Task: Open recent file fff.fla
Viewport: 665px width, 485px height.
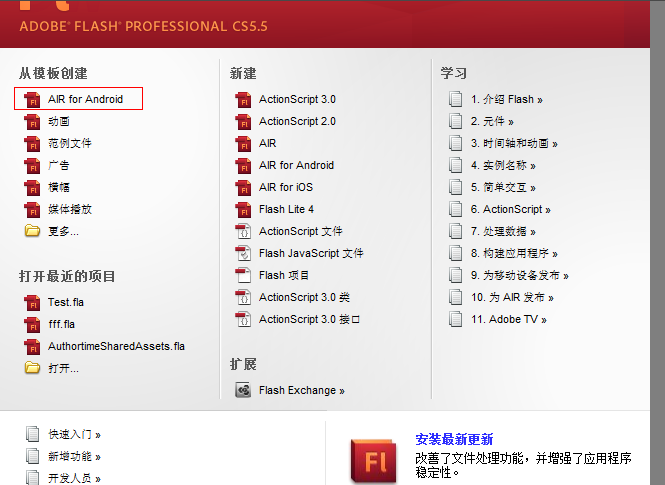Action: coord(61,324)
